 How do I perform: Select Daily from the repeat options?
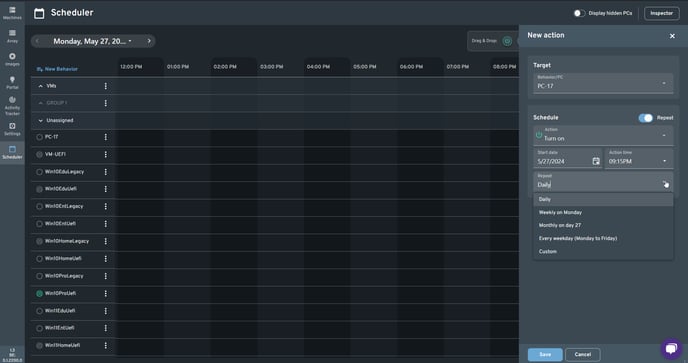coord(603,199)
